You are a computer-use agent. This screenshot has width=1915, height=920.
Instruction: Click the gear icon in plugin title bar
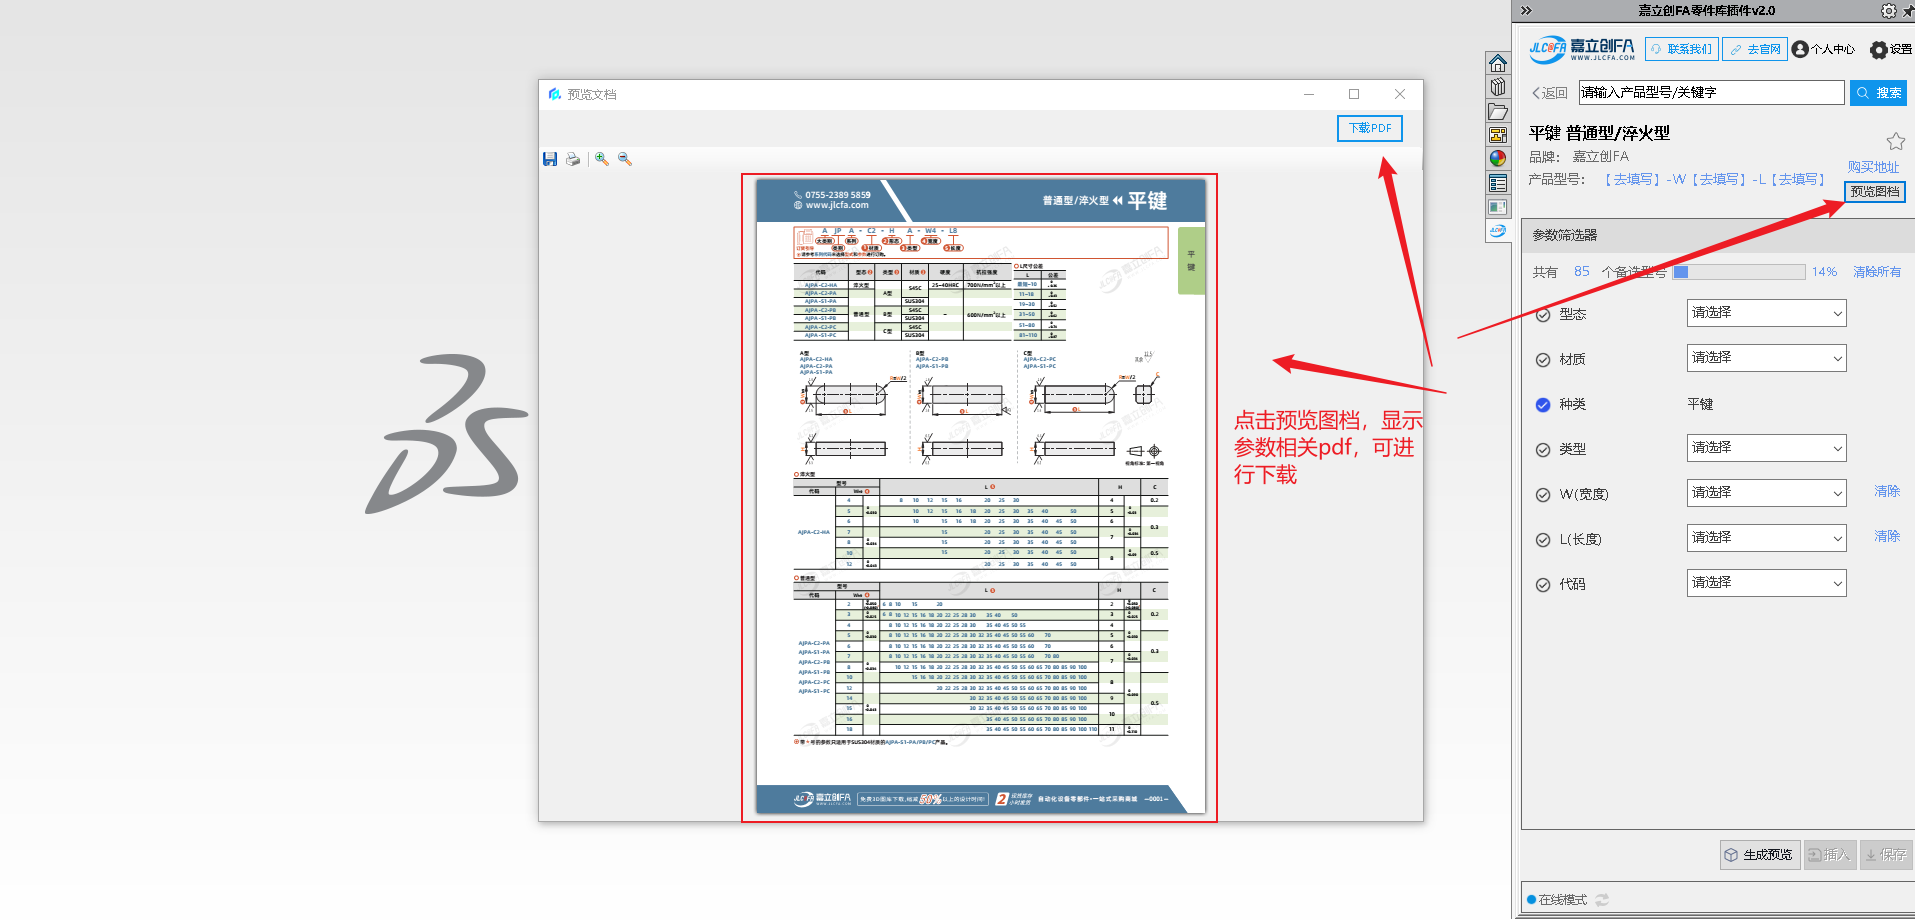point(1888,11)
